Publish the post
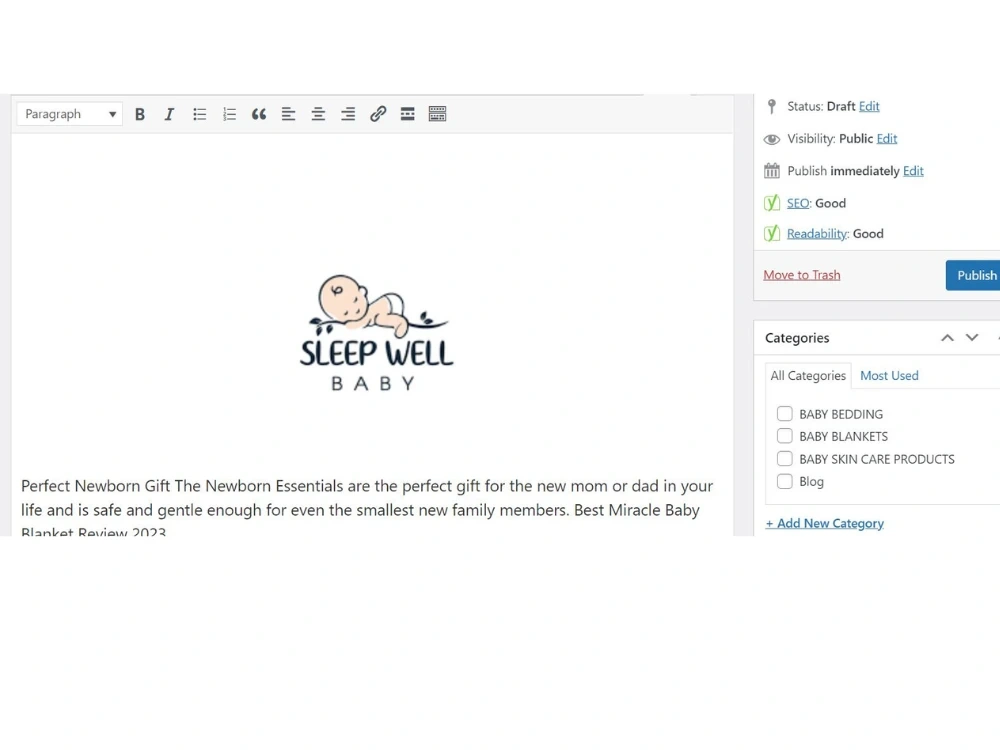1000x750 pixels. coord(974,276)
